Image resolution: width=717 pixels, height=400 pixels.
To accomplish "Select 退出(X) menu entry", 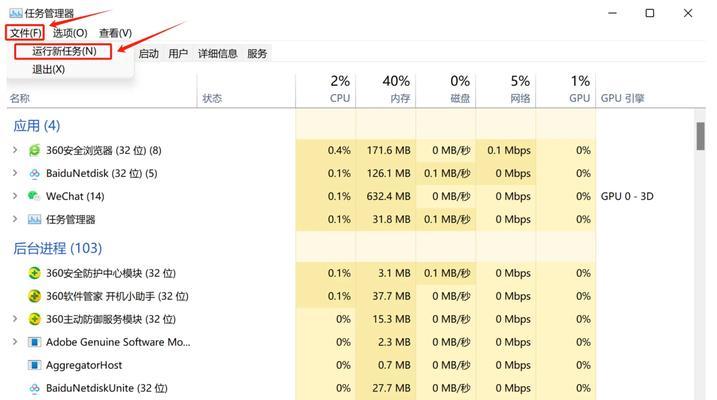I will [x=48, y=69].
